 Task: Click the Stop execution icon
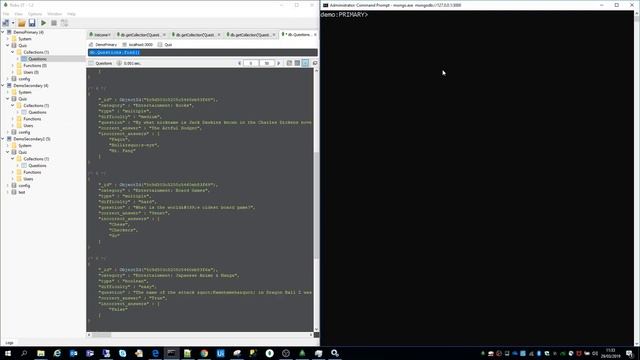tap(54, 23)
